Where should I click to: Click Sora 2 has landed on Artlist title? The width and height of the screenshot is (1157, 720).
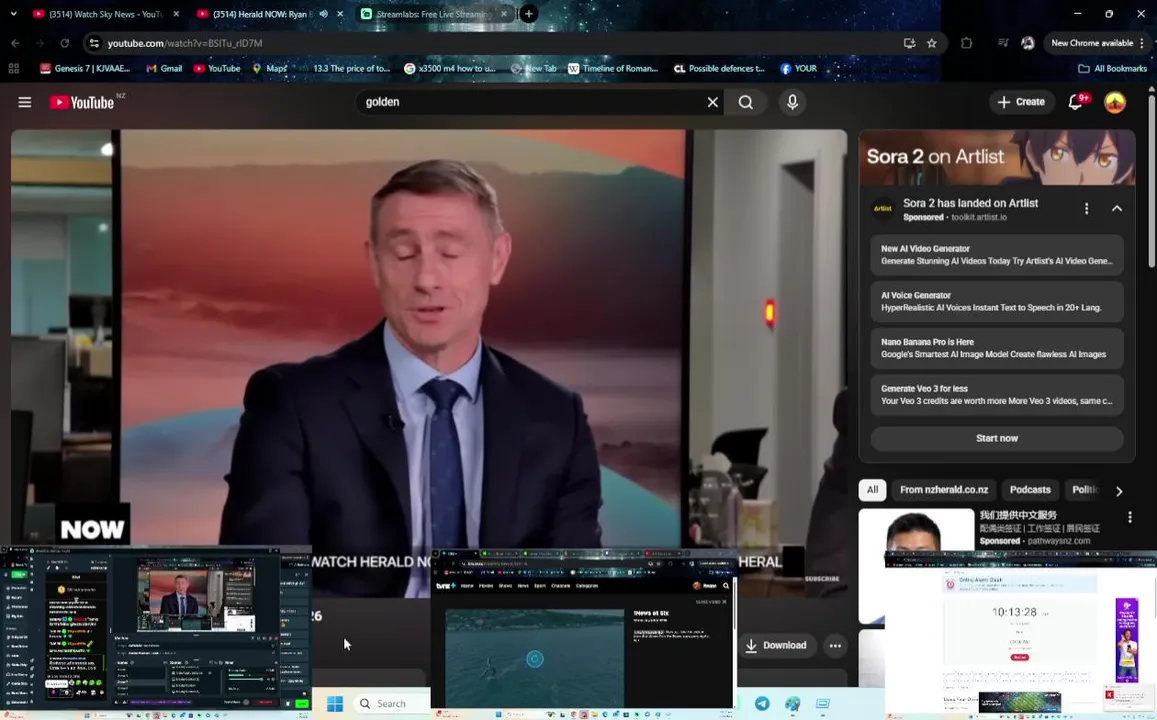click(x=970, y=203)
